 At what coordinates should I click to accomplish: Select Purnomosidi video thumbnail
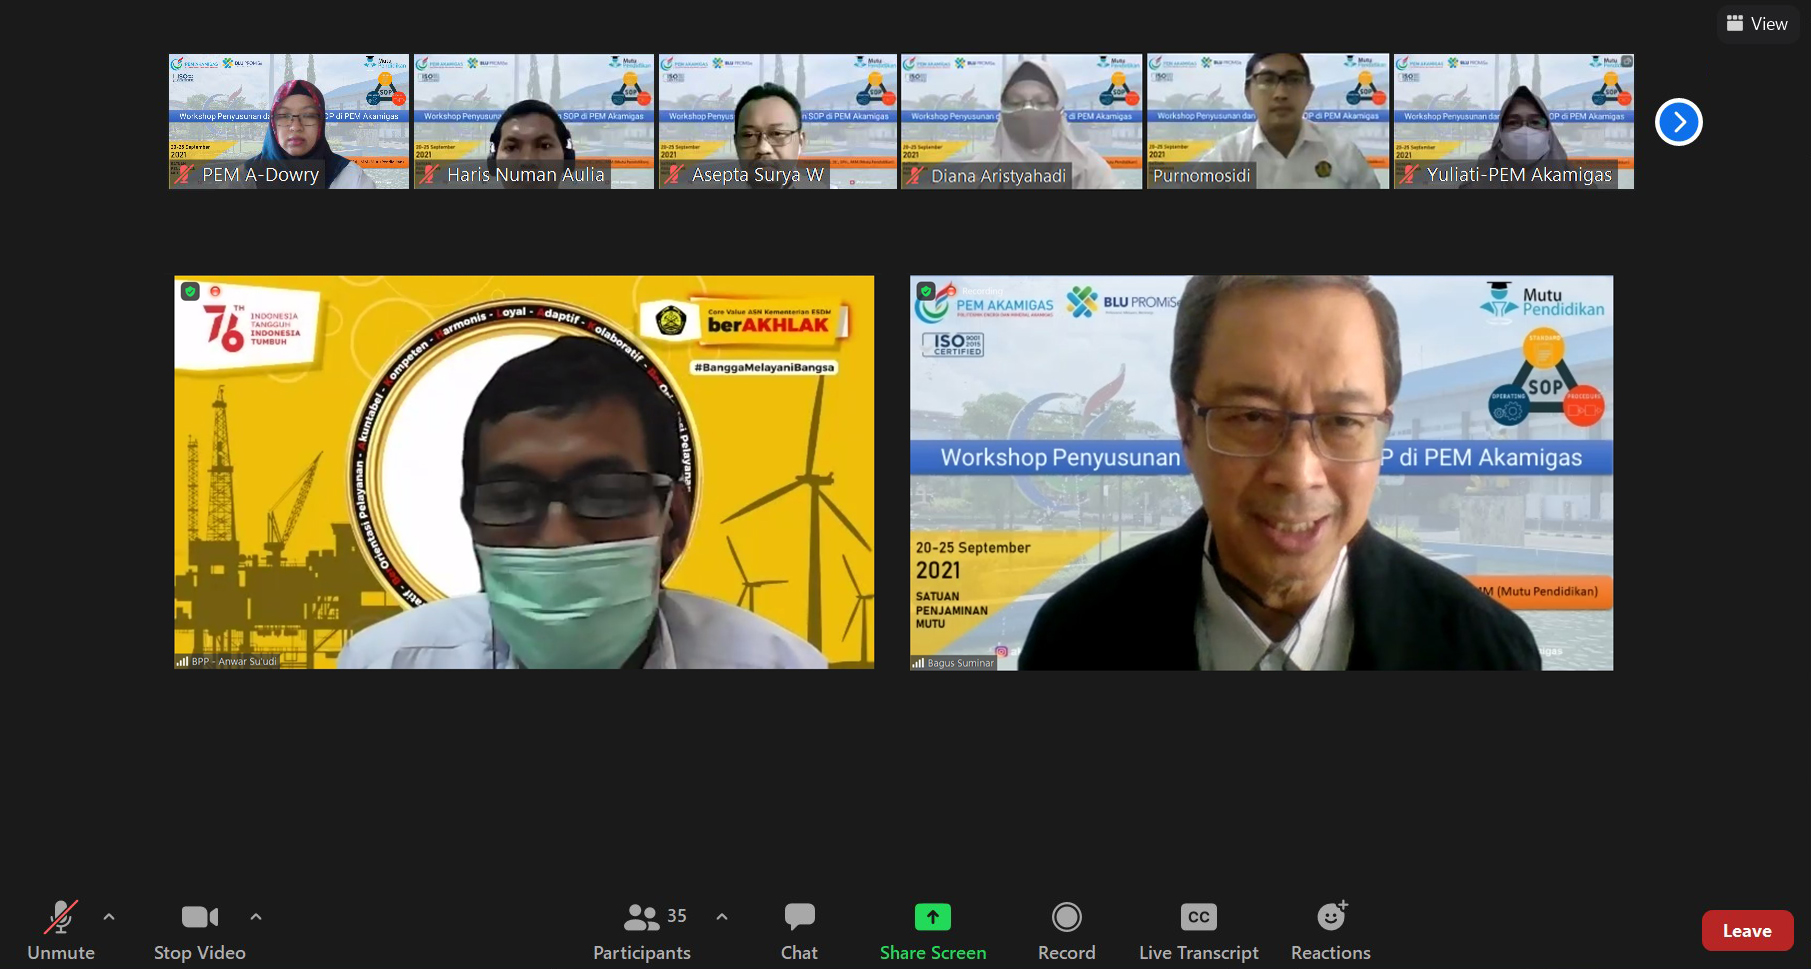pyautogui.click(x=1268, y=121)
